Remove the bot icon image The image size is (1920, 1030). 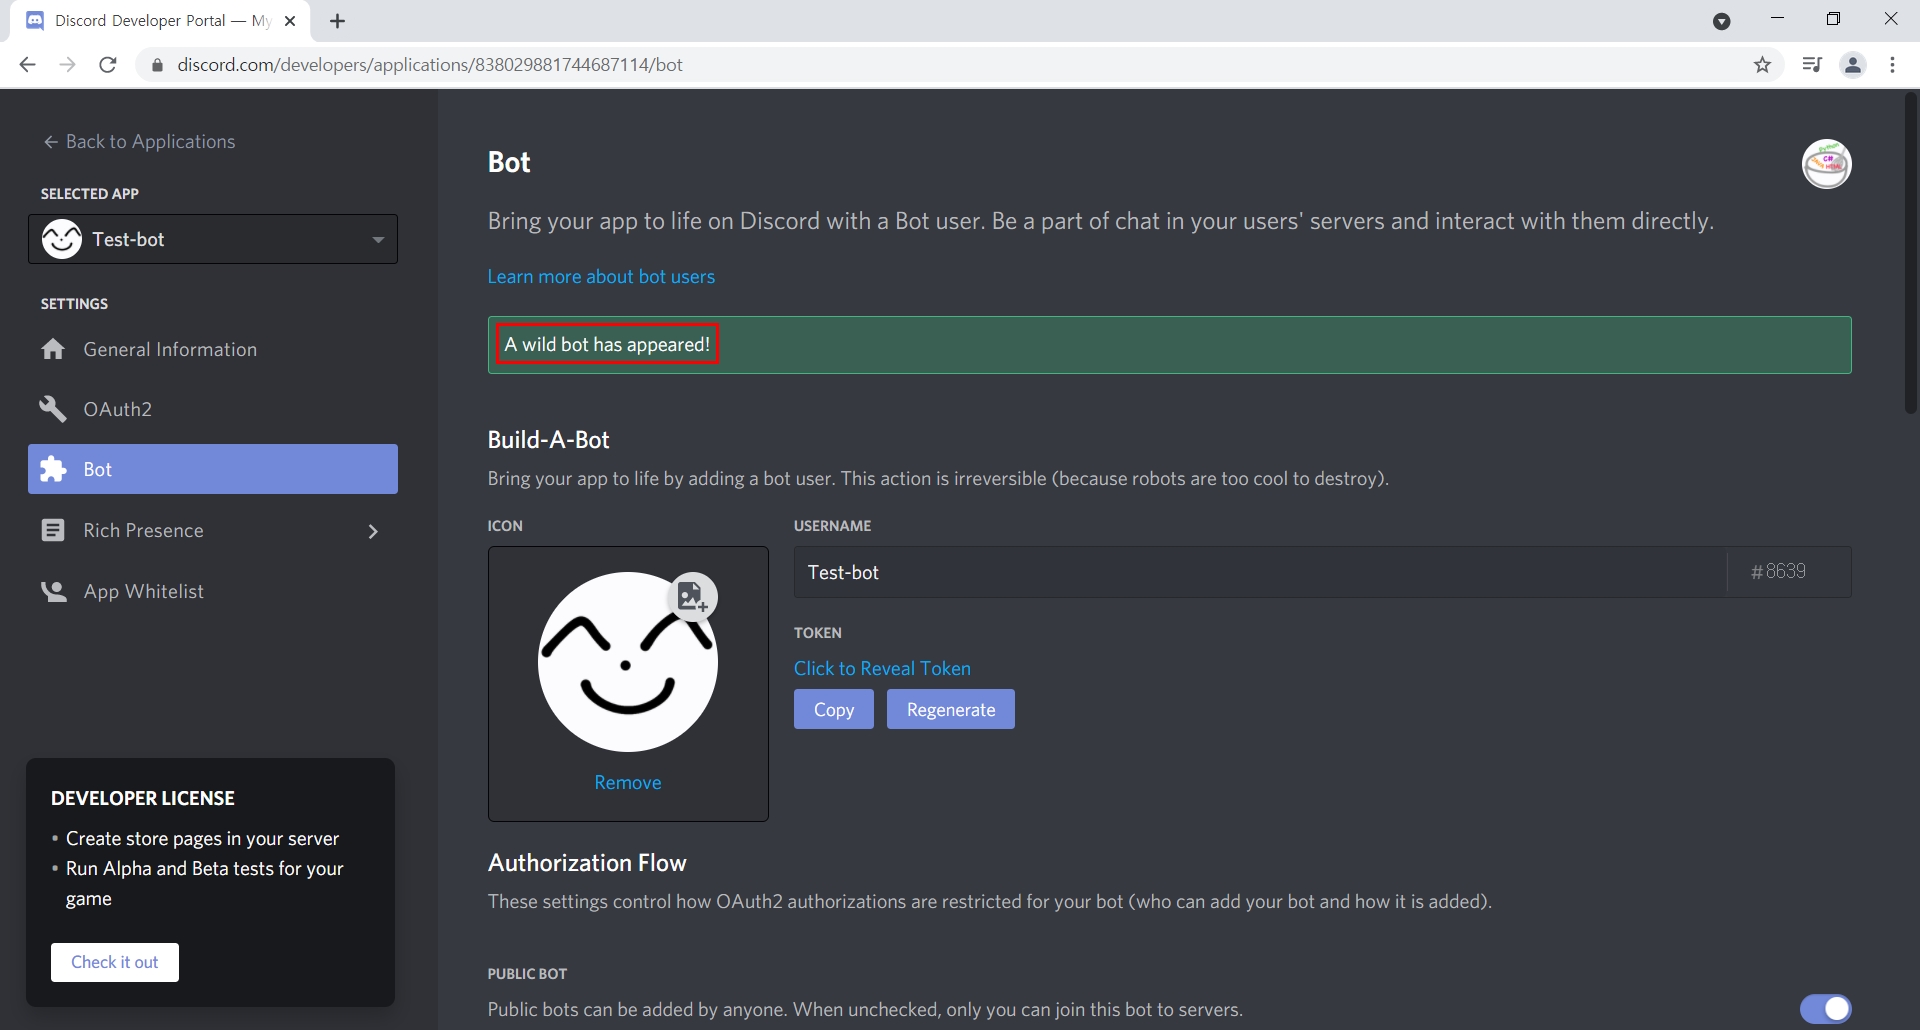click(628, 783)
